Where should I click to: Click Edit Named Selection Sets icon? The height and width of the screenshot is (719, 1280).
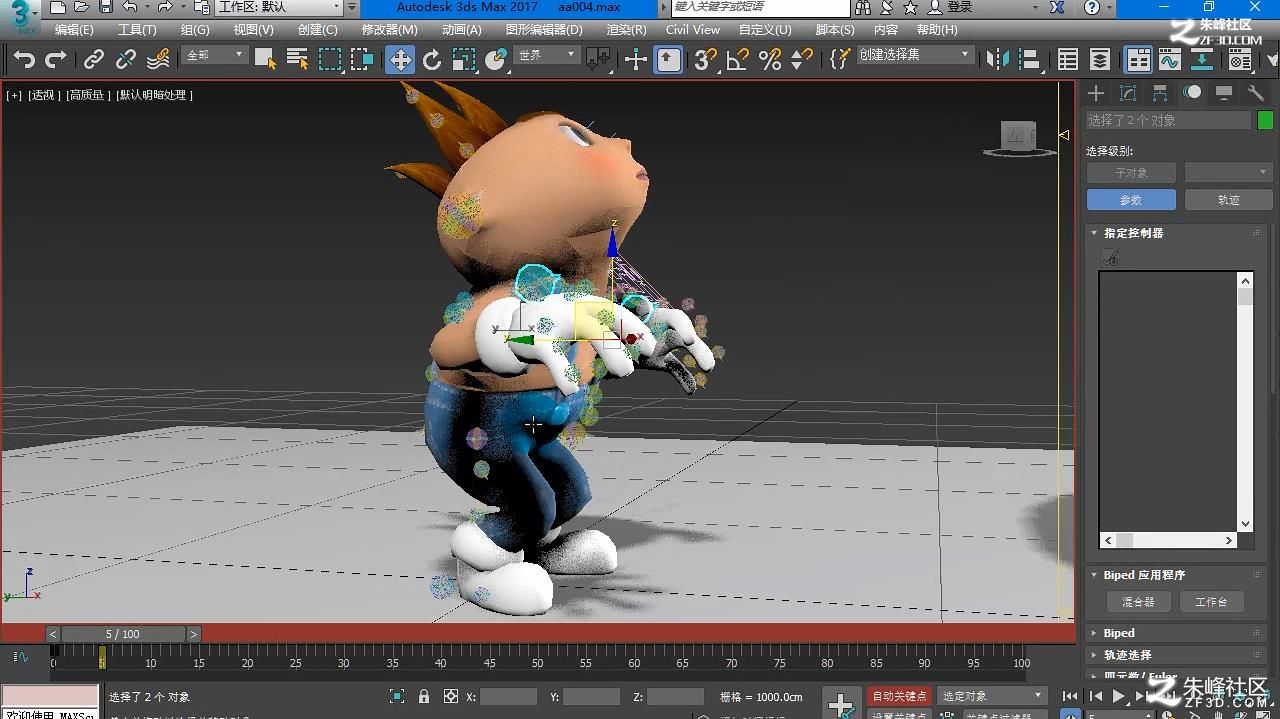pyautogui.click(x=840, y=60)
